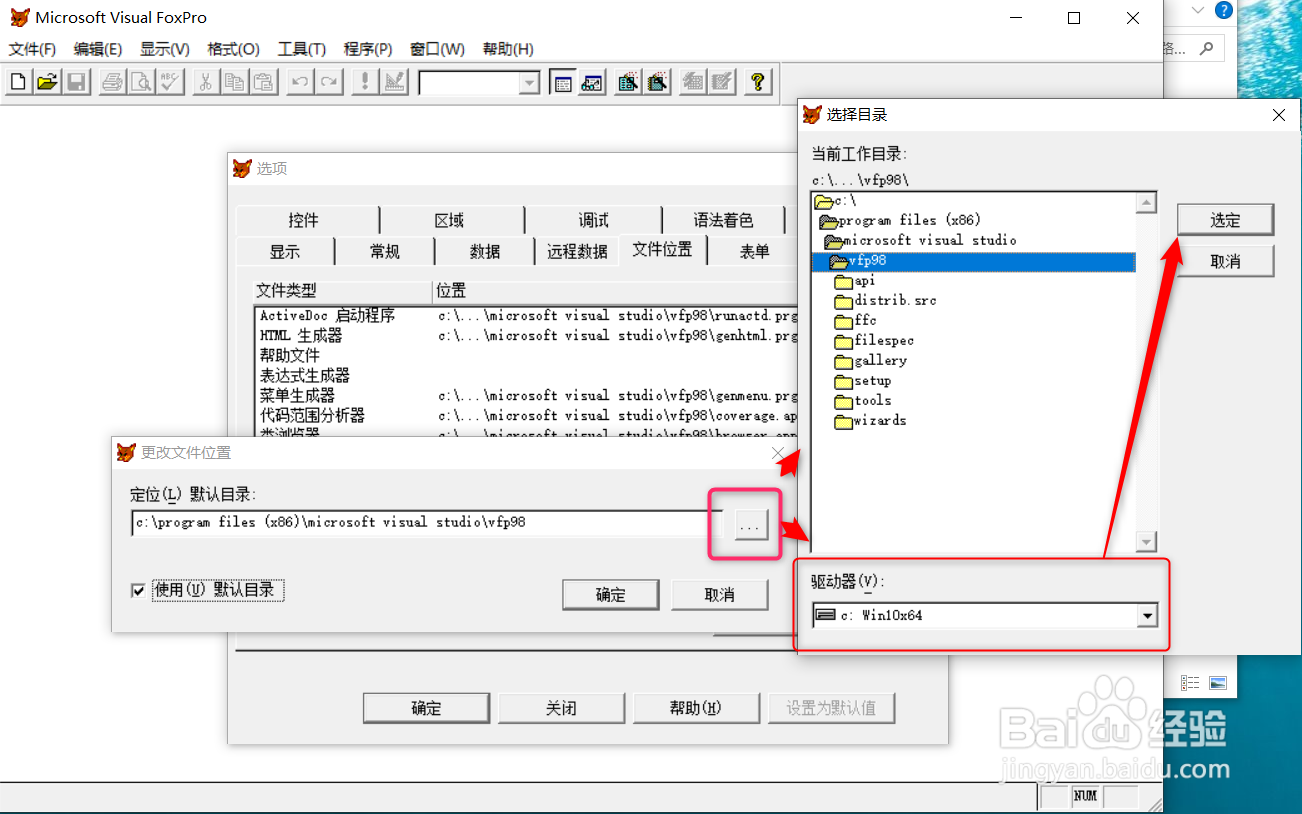Select the tools folder
This screenshot has height=814, width=1302.
pyautogui.click(x=863, y=400)
